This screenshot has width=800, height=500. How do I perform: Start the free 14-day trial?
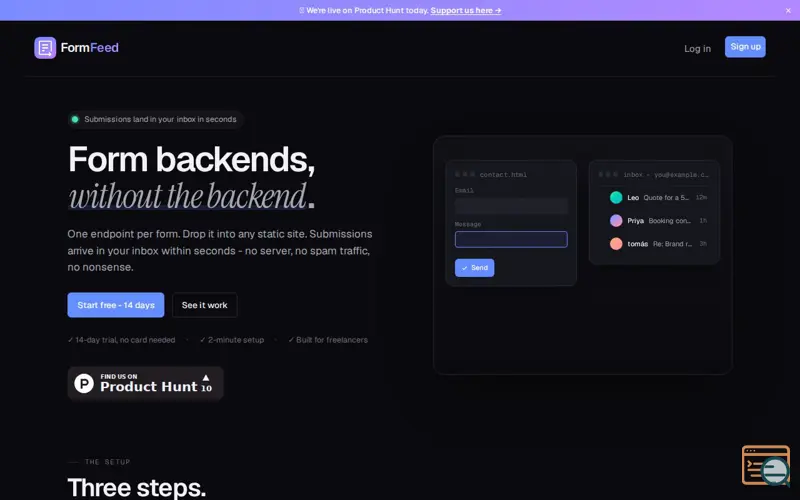tap(116, 305)
